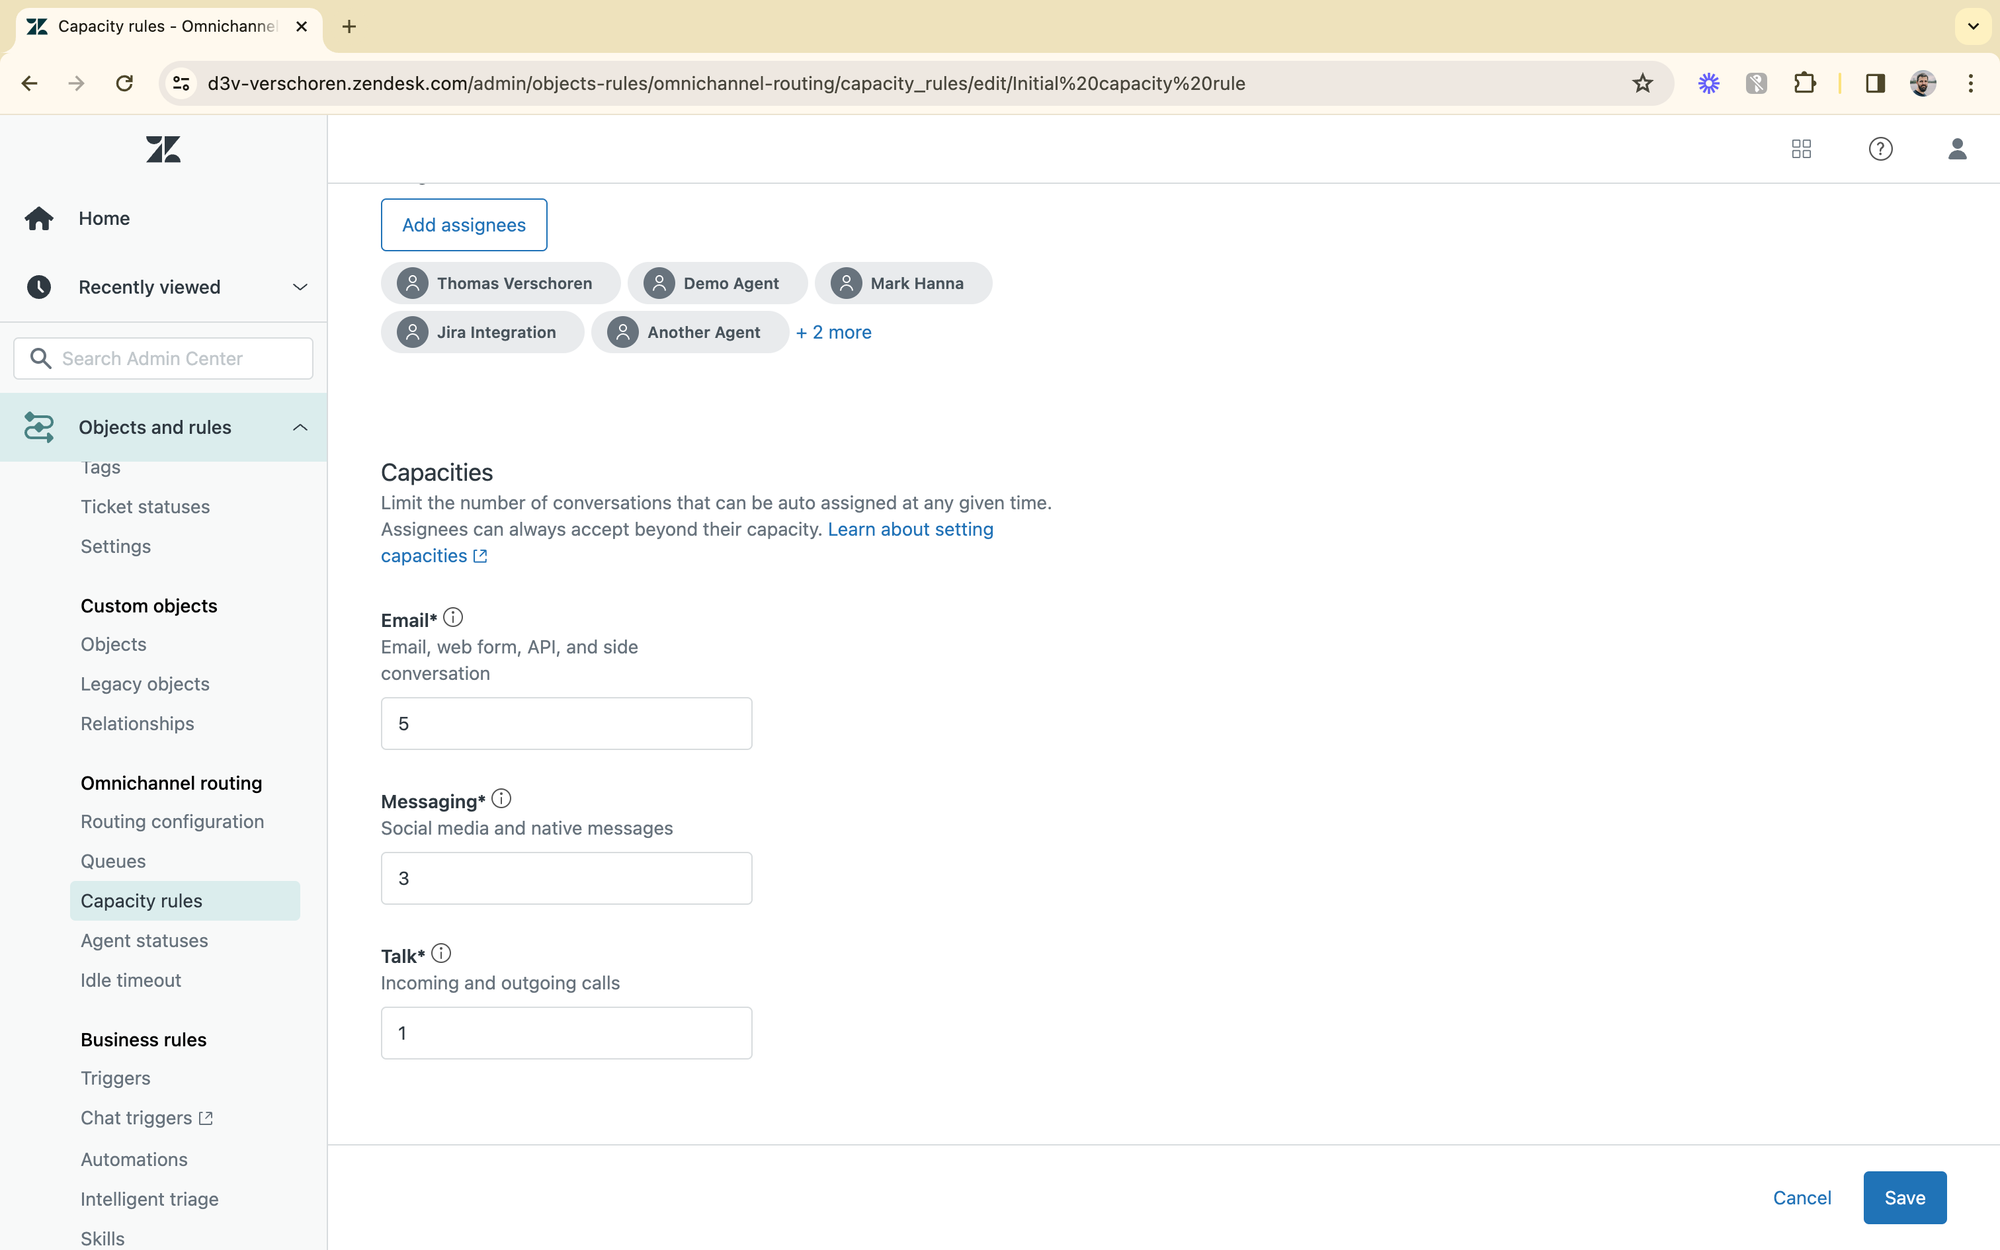Expand the Recently viewed section

(x=299, y=287)
